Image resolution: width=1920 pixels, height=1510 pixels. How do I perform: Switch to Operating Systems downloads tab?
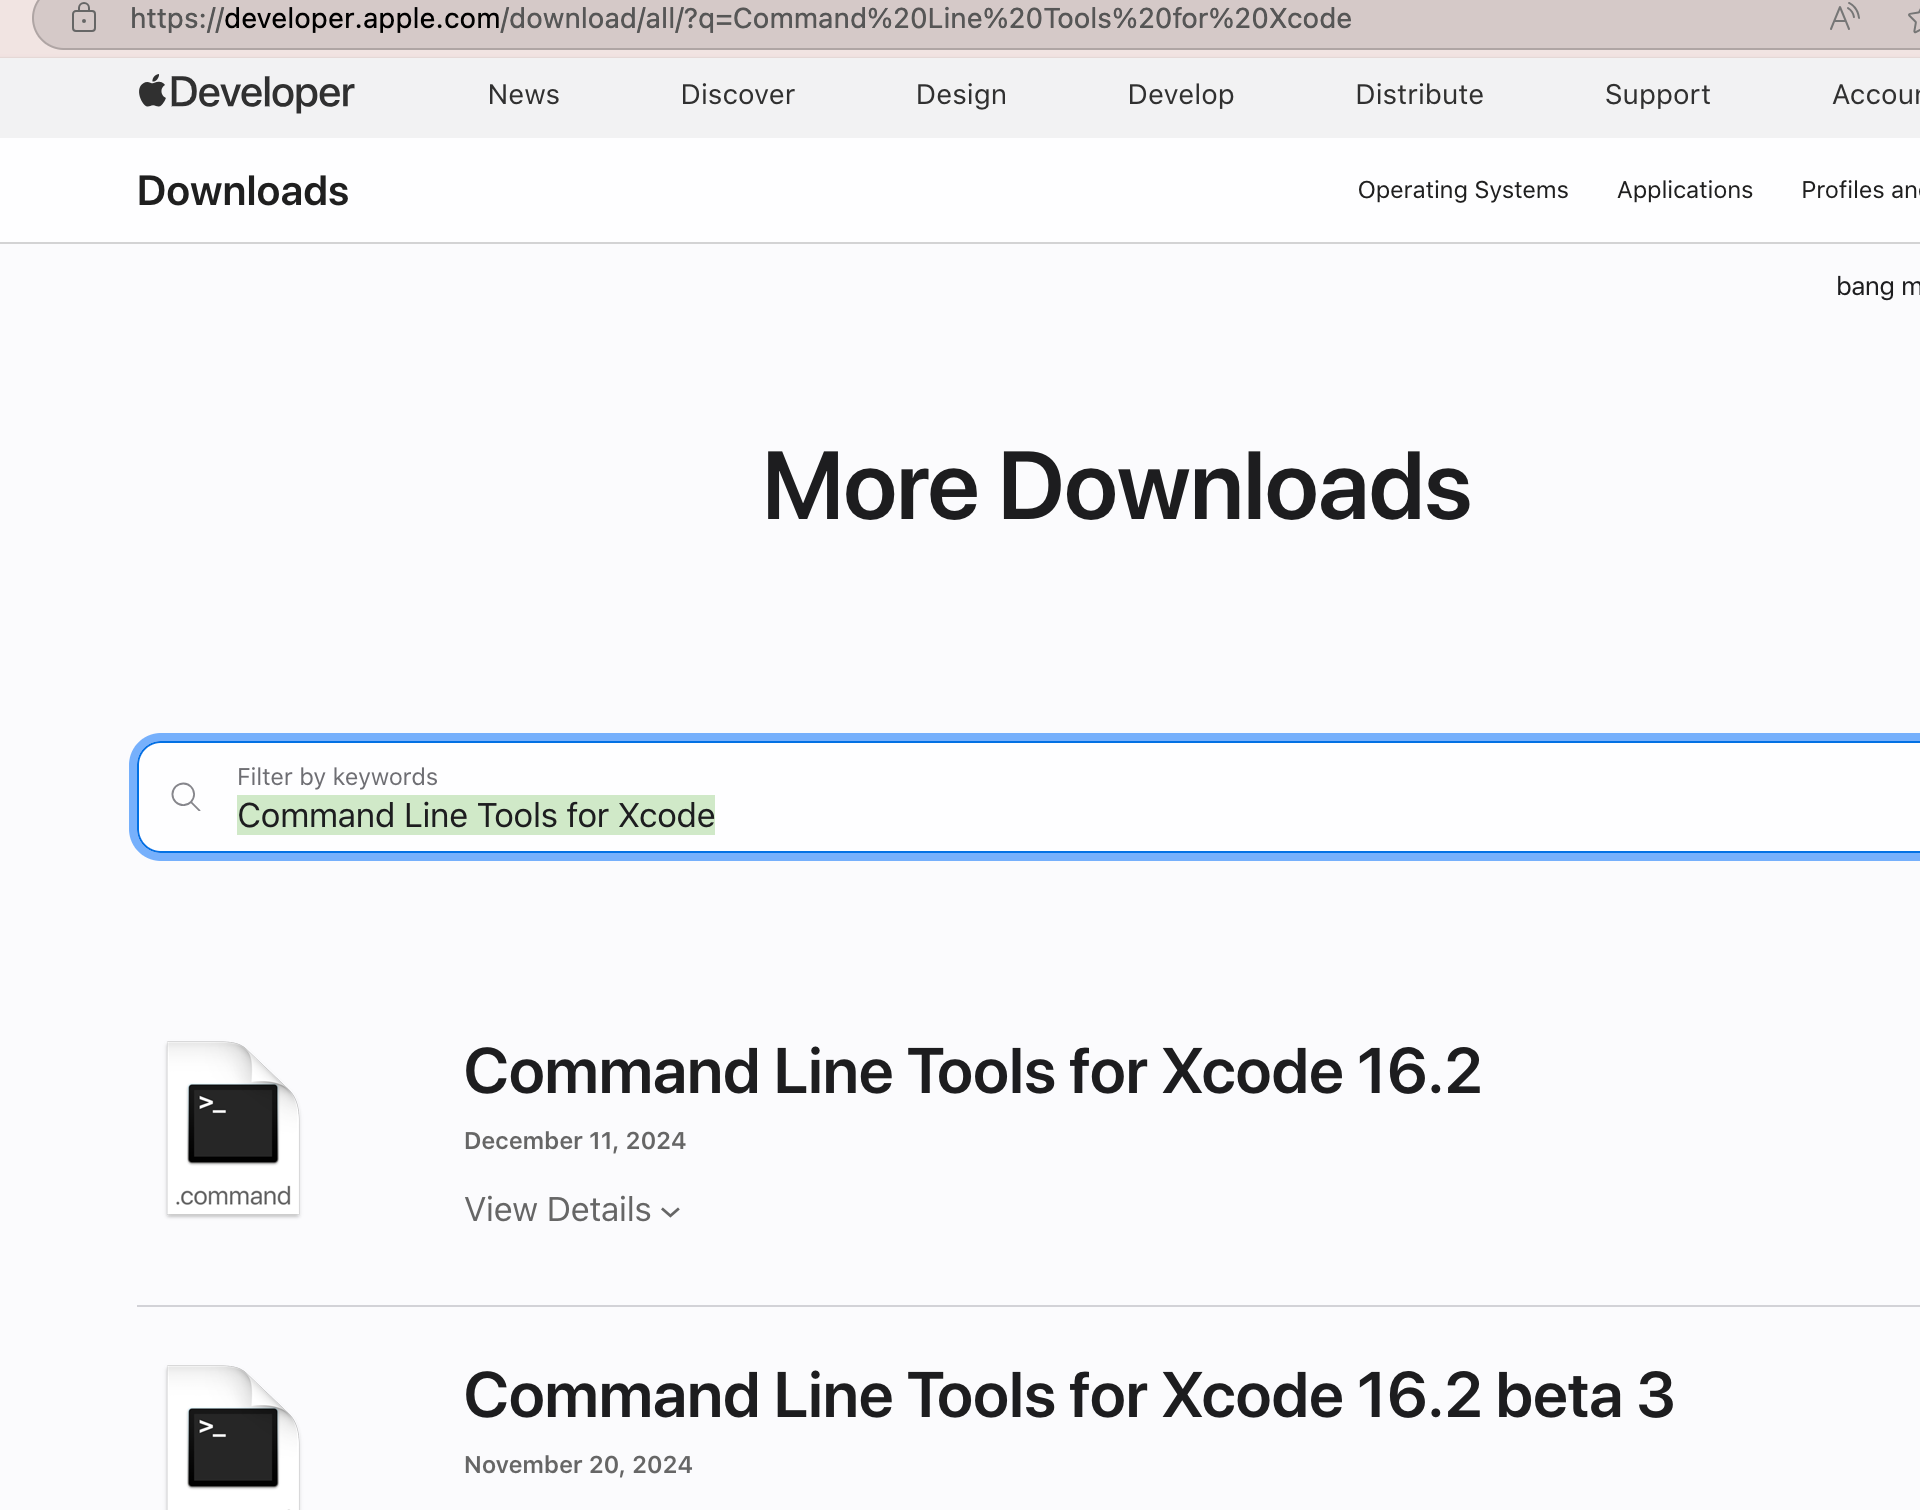[1462, 190]
